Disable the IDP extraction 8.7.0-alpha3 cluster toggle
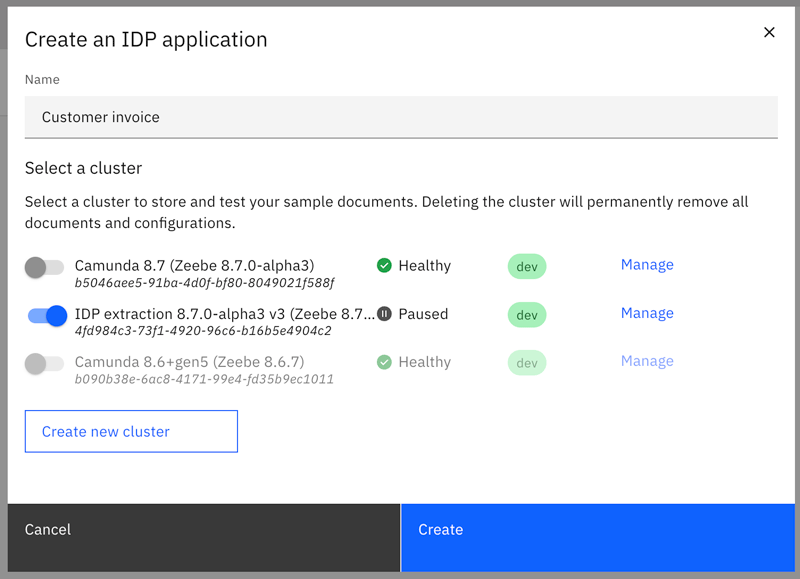This screenshot has height=579, width=800. pyautogui.click(x=45, y=314)
